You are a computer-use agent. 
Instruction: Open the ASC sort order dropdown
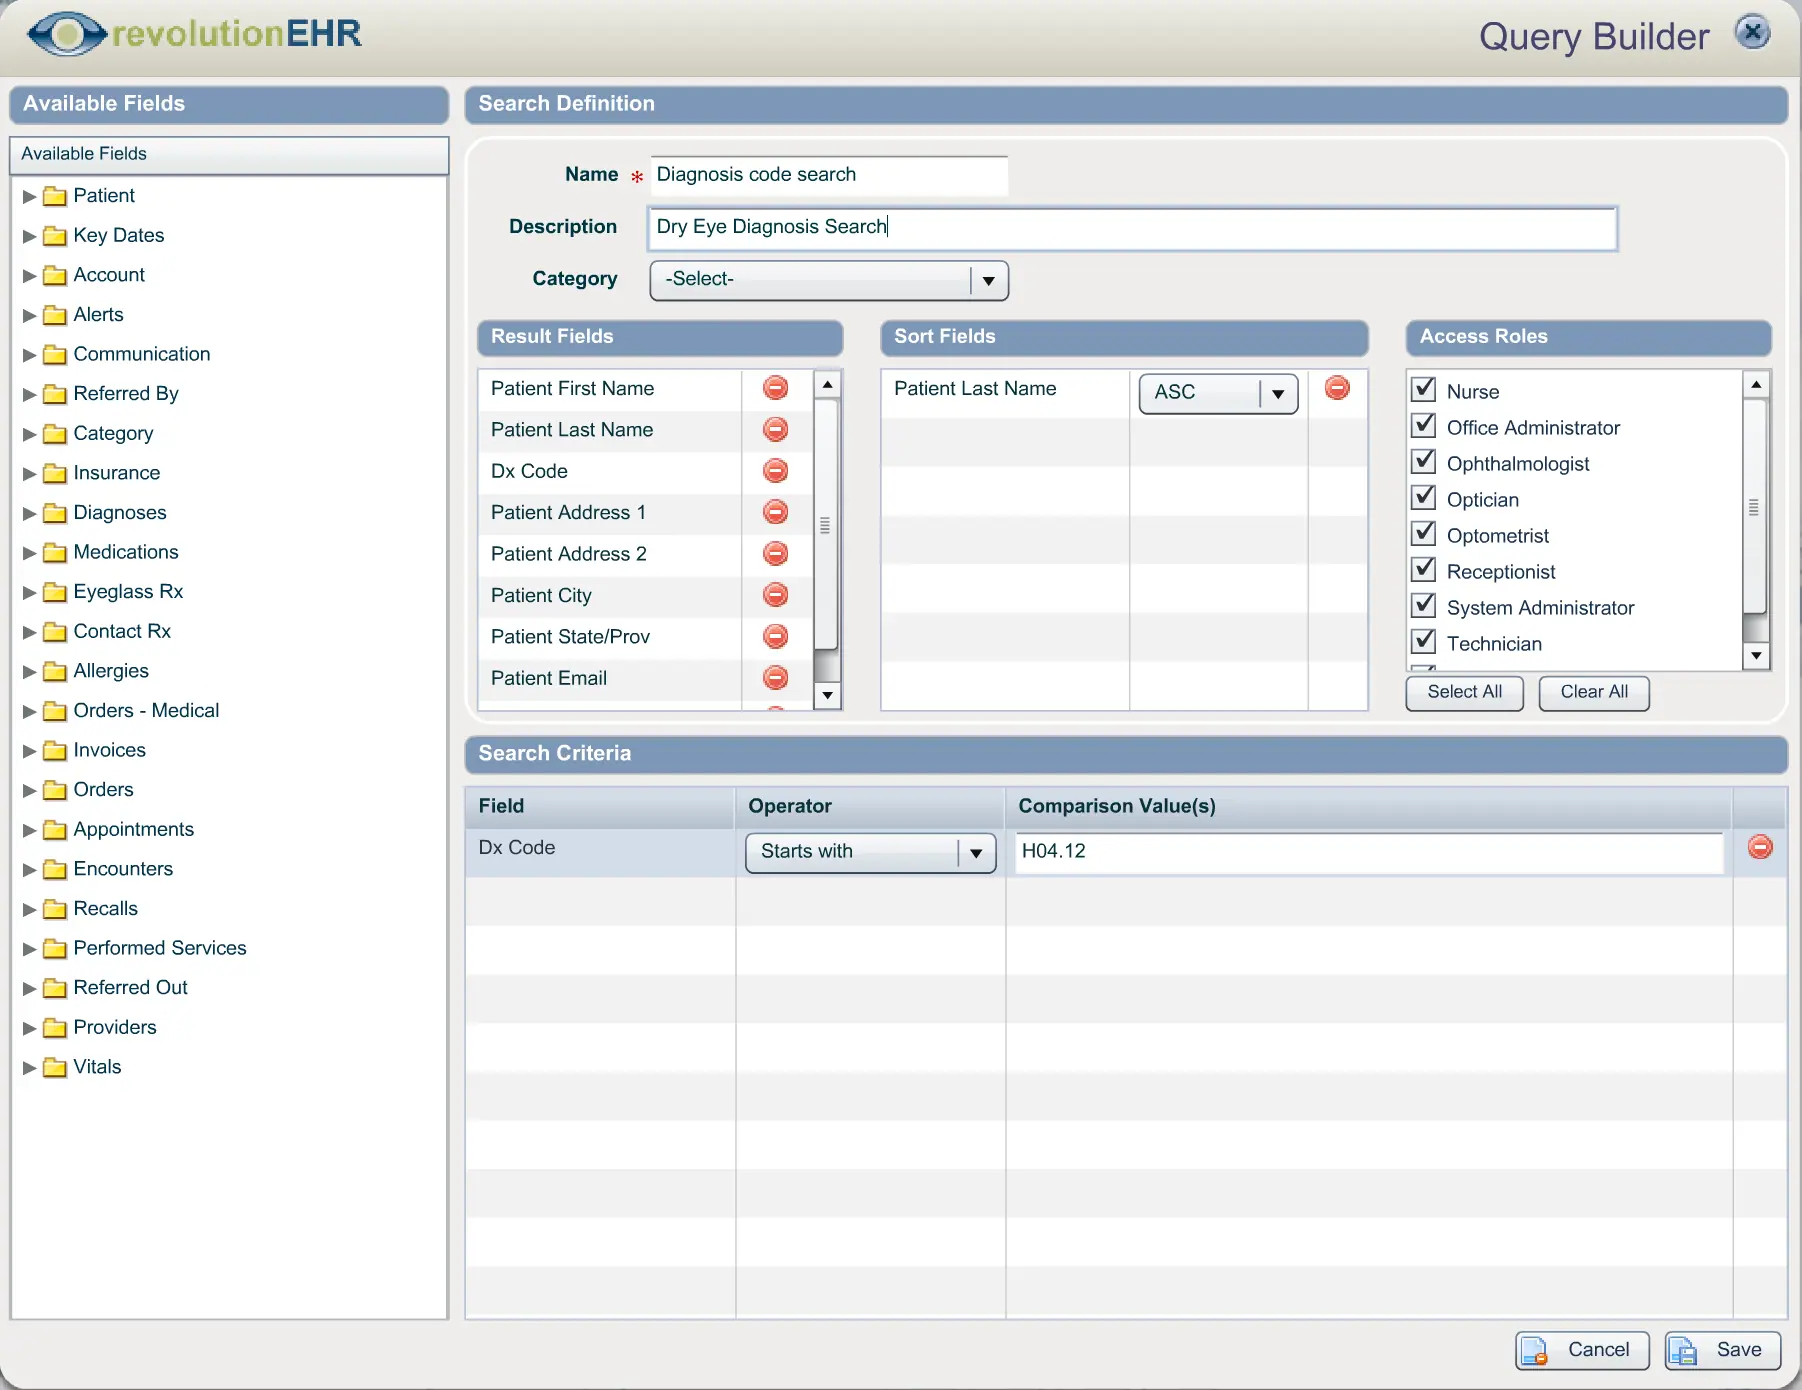coord(1278,393)
